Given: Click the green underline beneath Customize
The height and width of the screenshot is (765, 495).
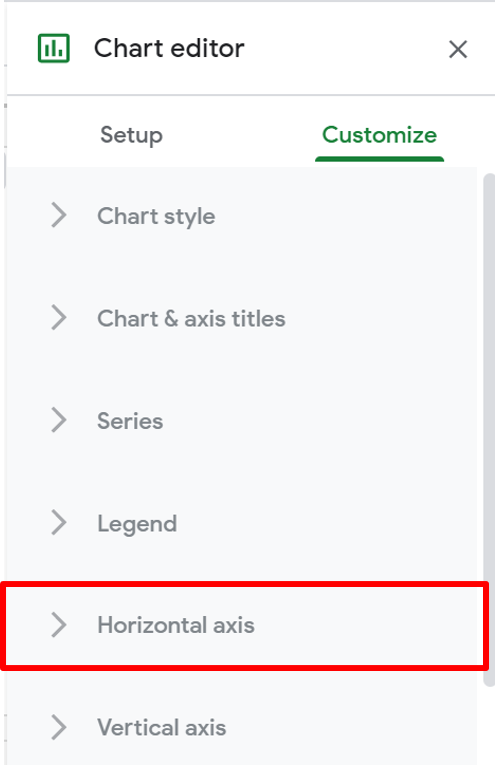Looking at the screenshot, I should click(379, 159).
